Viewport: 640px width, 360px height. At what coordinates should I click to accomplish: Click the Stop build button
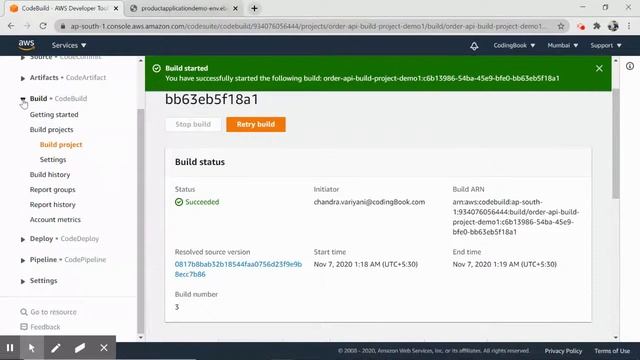pos(193,124)
